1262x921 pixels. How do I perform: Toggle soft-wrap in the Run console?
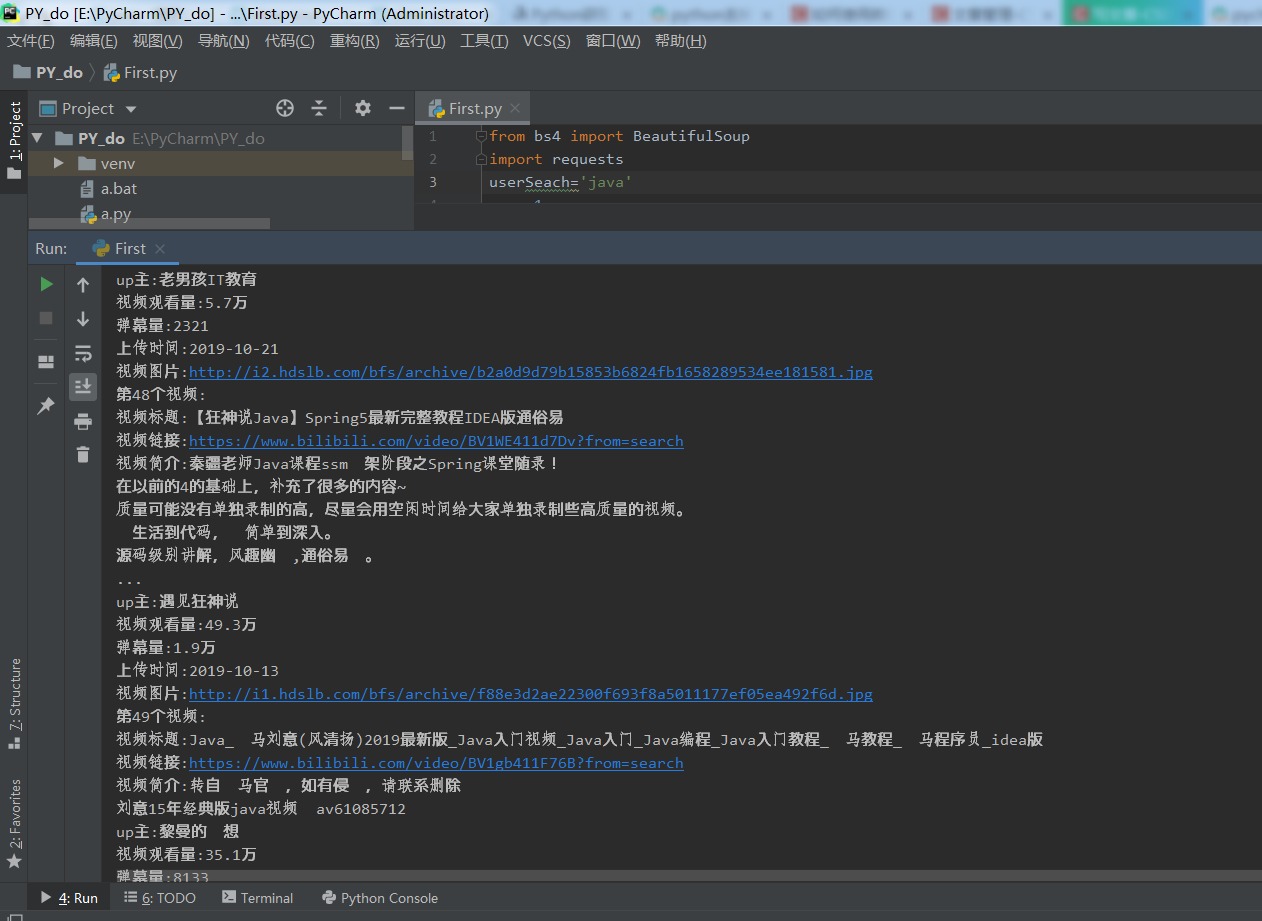click(x=83, y=352)
